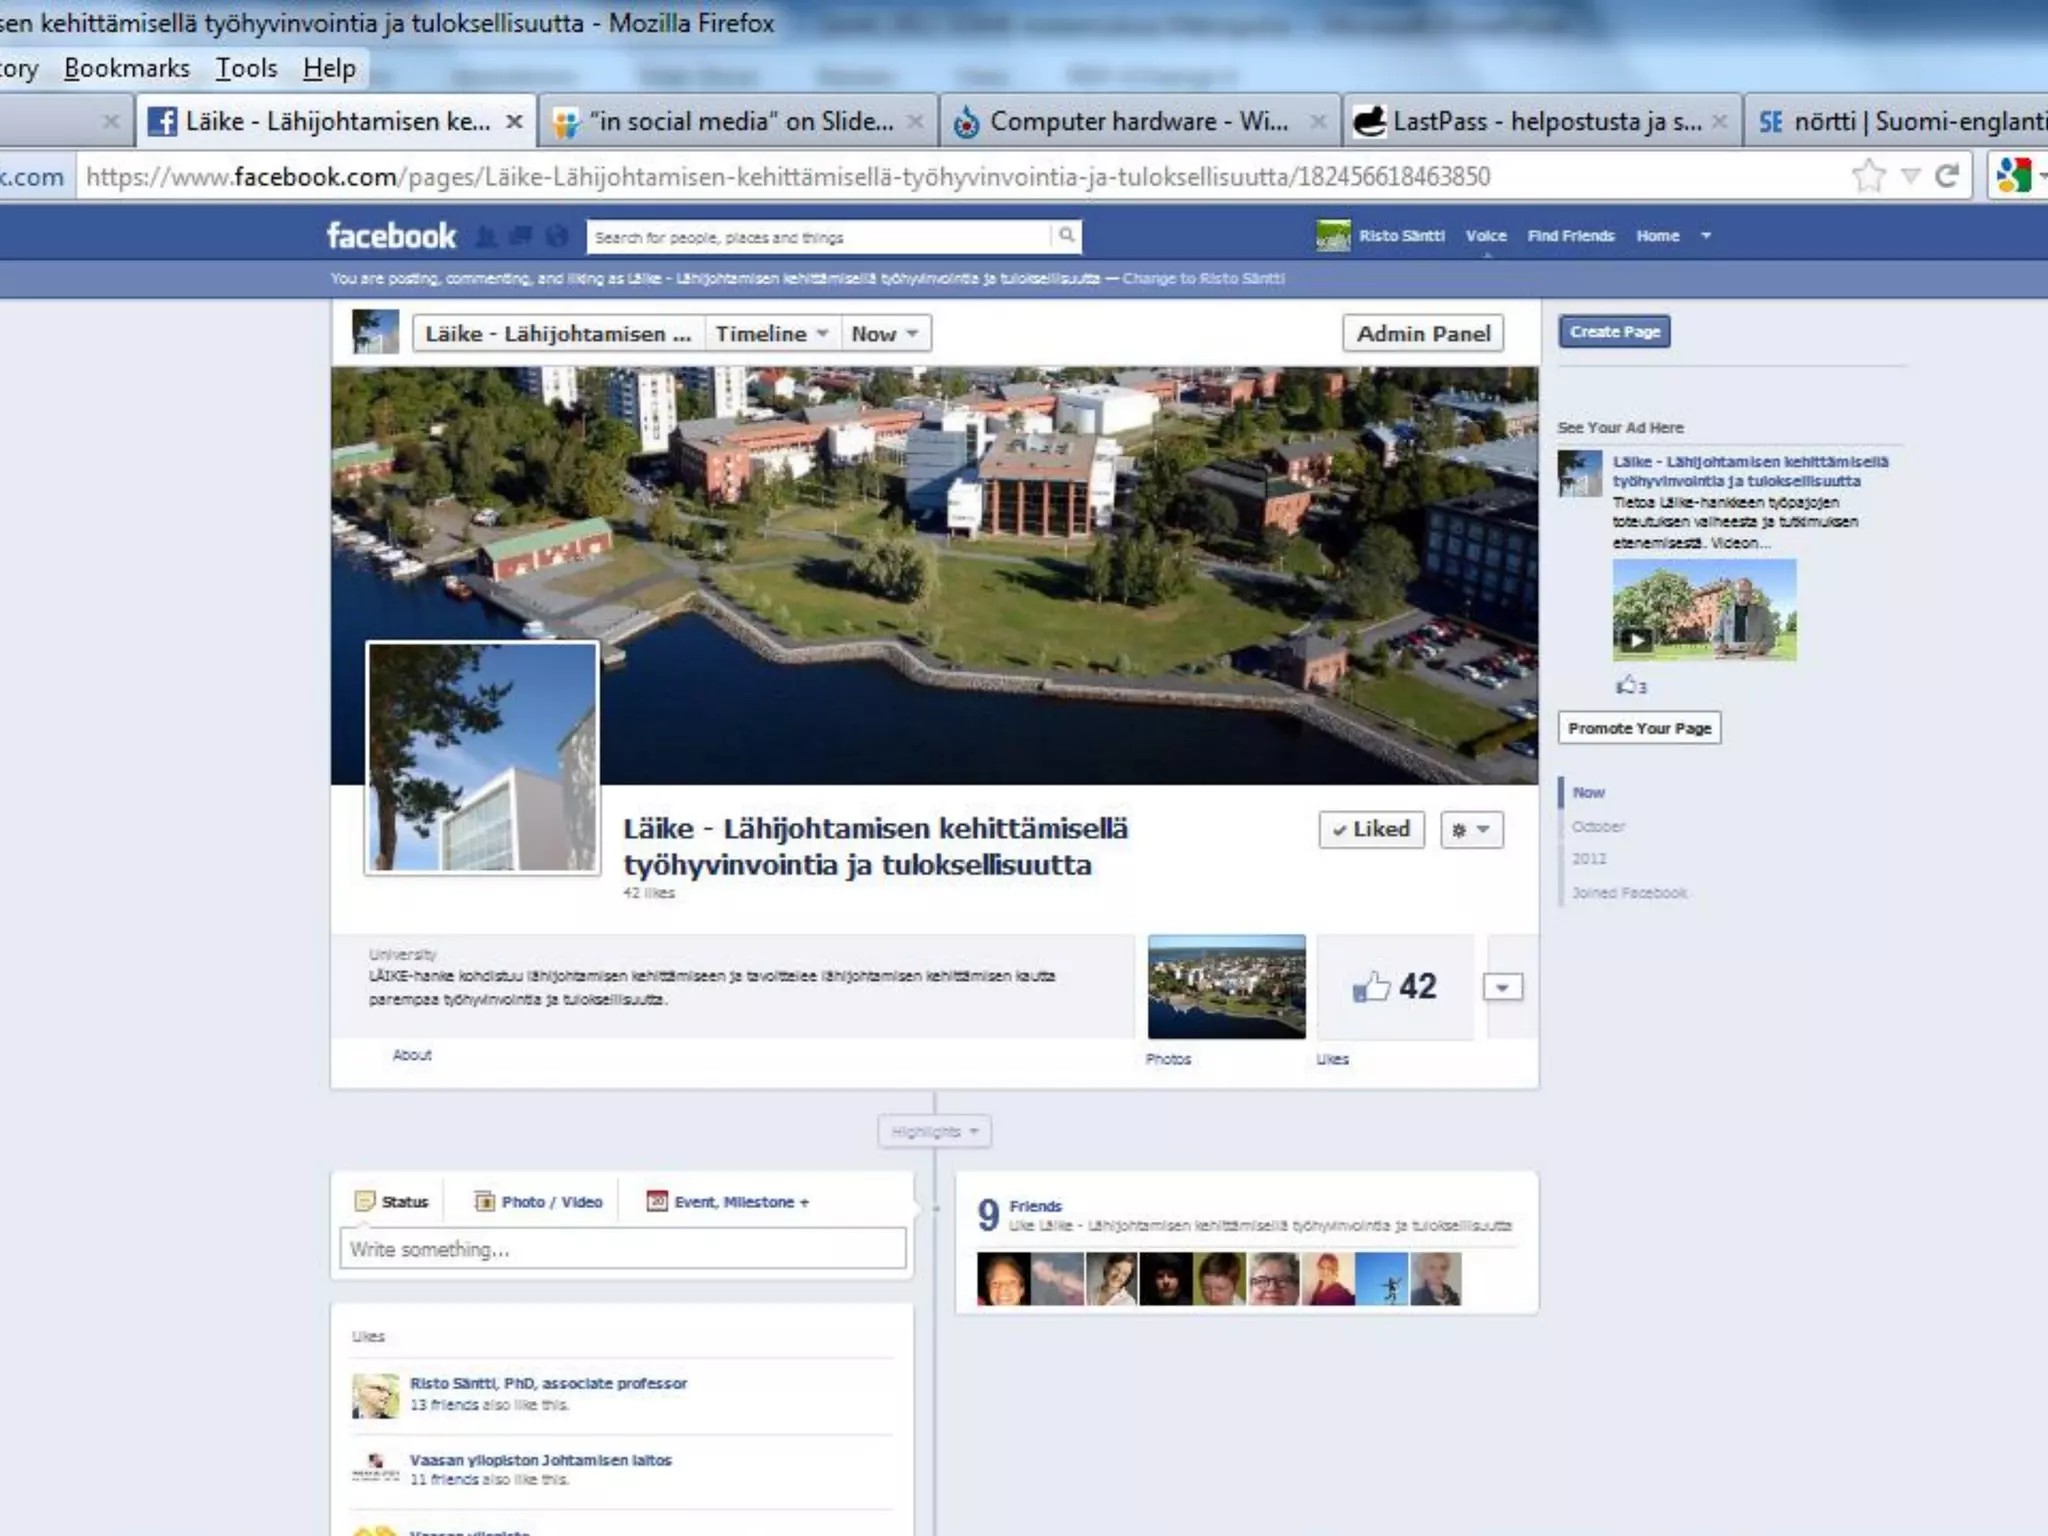The width and height of the screenshot is (2048, 1536).
Task: Open the Facebook notifications globe icon
Action: click(556, 237)
